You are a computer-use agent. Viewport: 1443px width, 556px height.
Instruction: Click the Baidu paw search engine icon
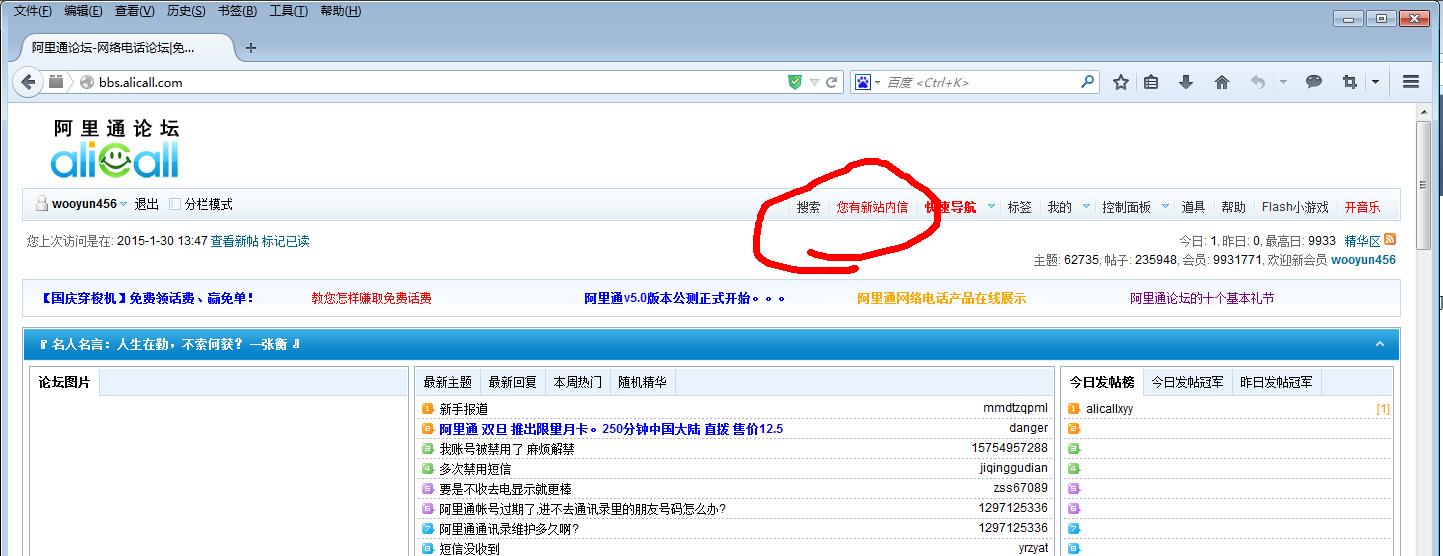(x=863, y=82)
